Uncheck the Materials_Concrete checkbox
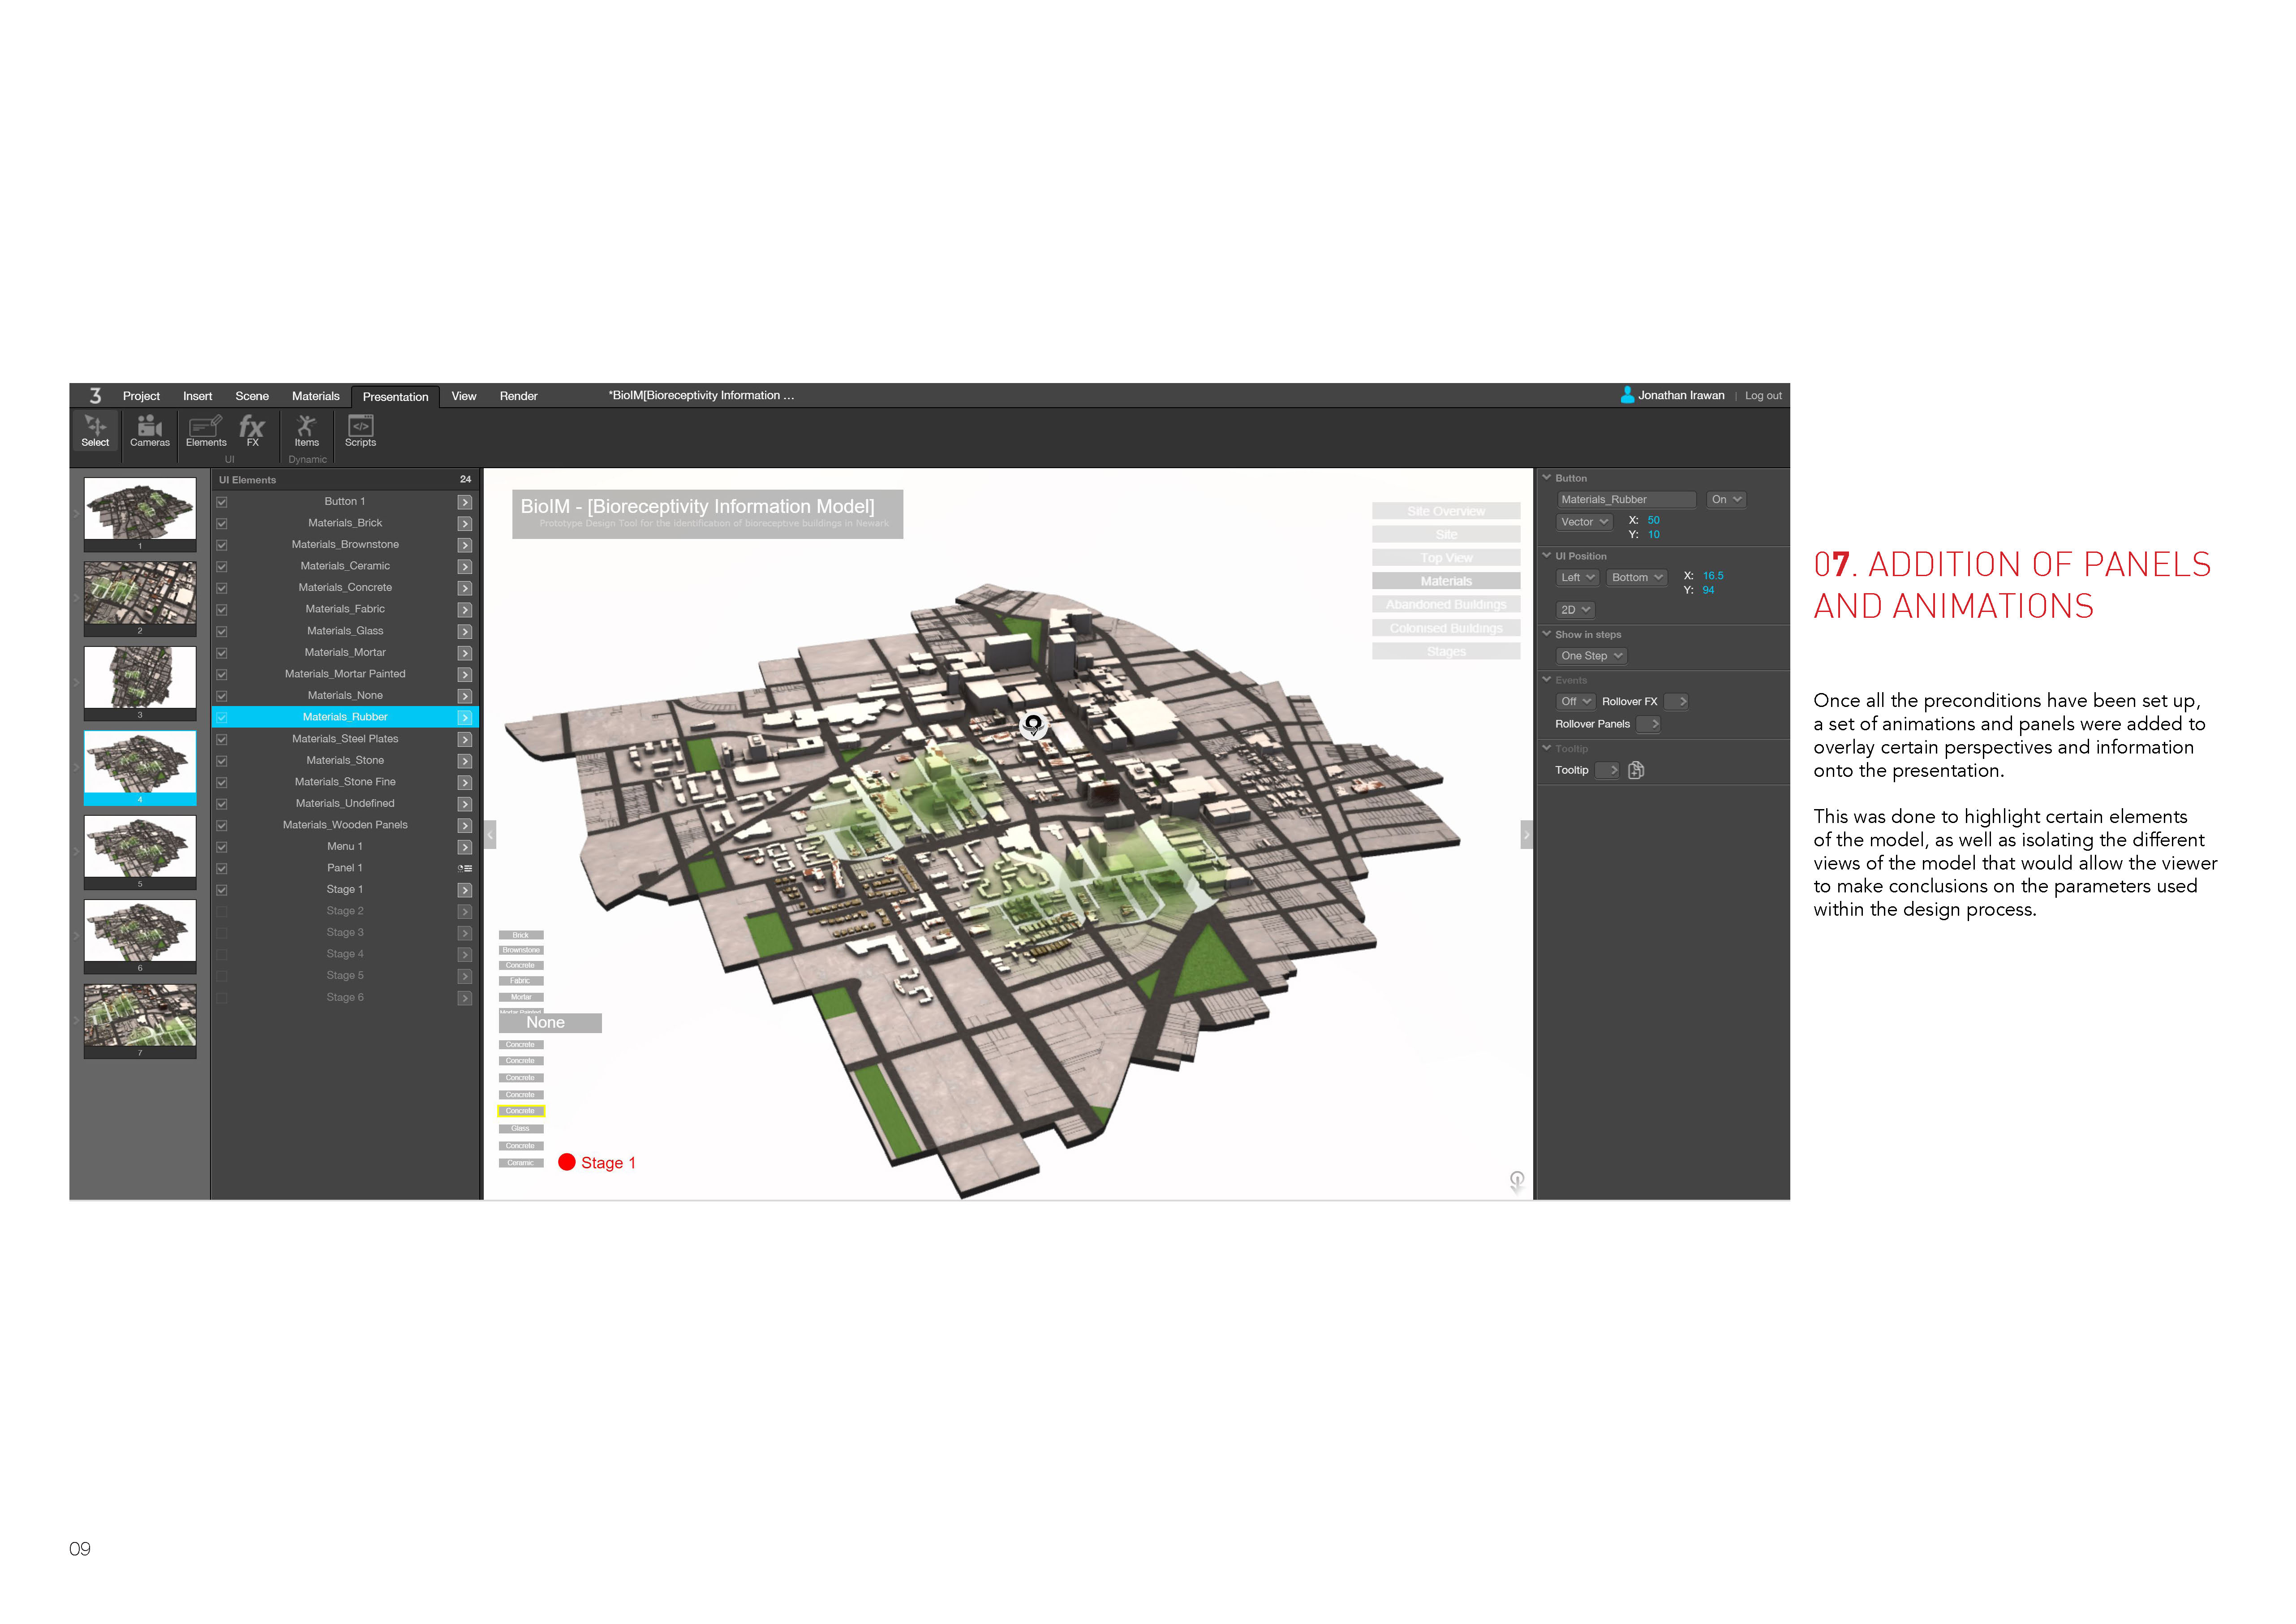 pyautogui.click(x=222, y=588)
